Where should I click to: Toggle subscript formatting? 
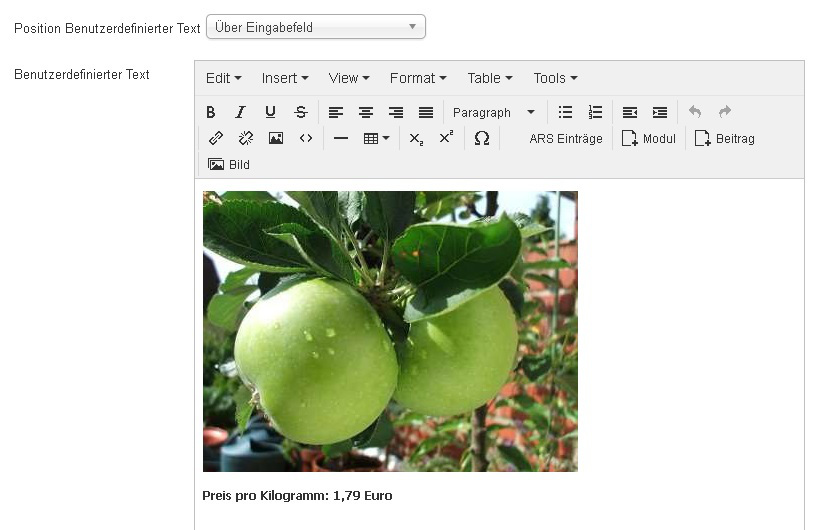(x=417, y=139)
